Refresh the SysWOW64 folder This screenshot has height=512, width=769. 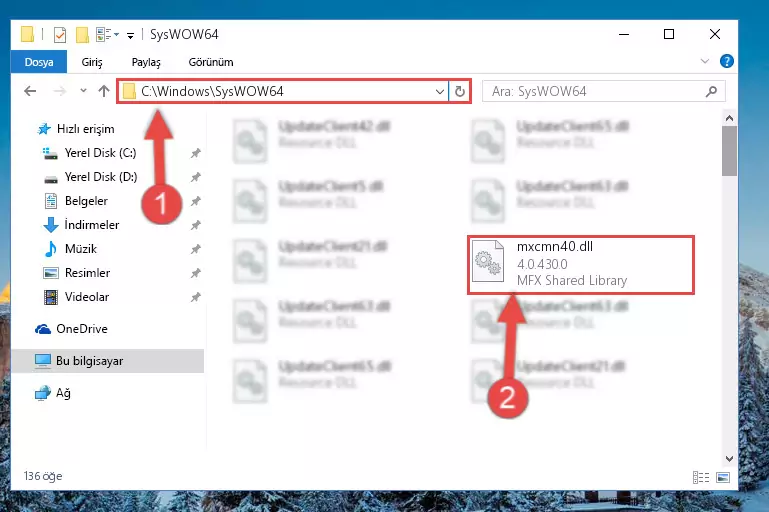(x=460, y=92)
